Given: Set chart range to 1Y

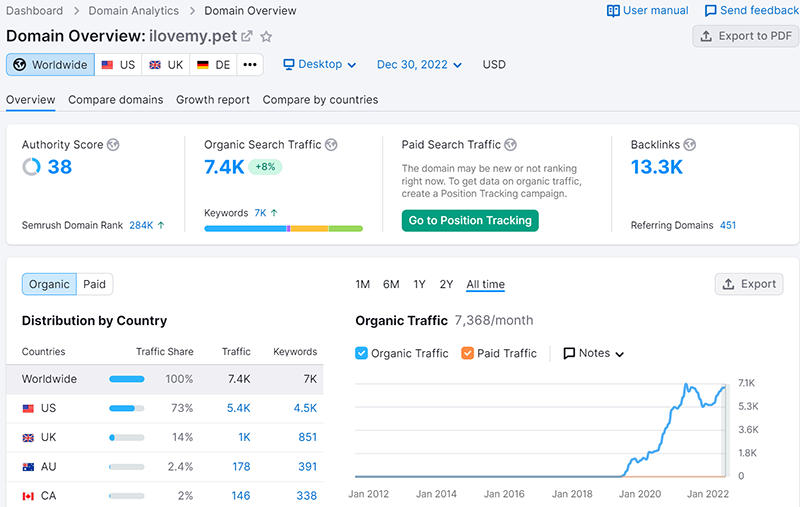Looking at the screenshot, I should click(419, 284).
